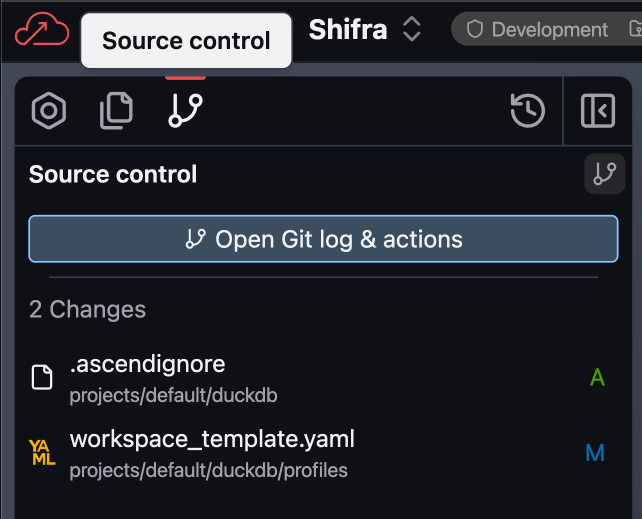642x519 pixels.
Task: Click the branch icon beside Source control heading
Action: [x=604, y=174]
